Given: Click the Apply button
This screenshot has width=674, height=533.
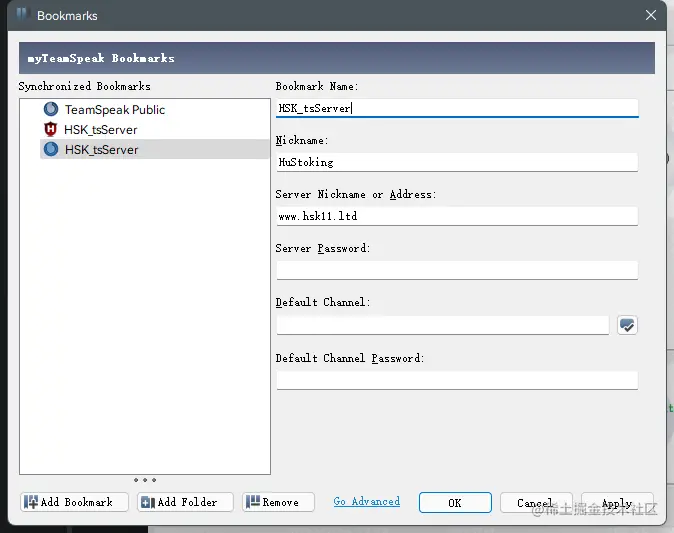Looking at the screenshot, I should 617,502.
